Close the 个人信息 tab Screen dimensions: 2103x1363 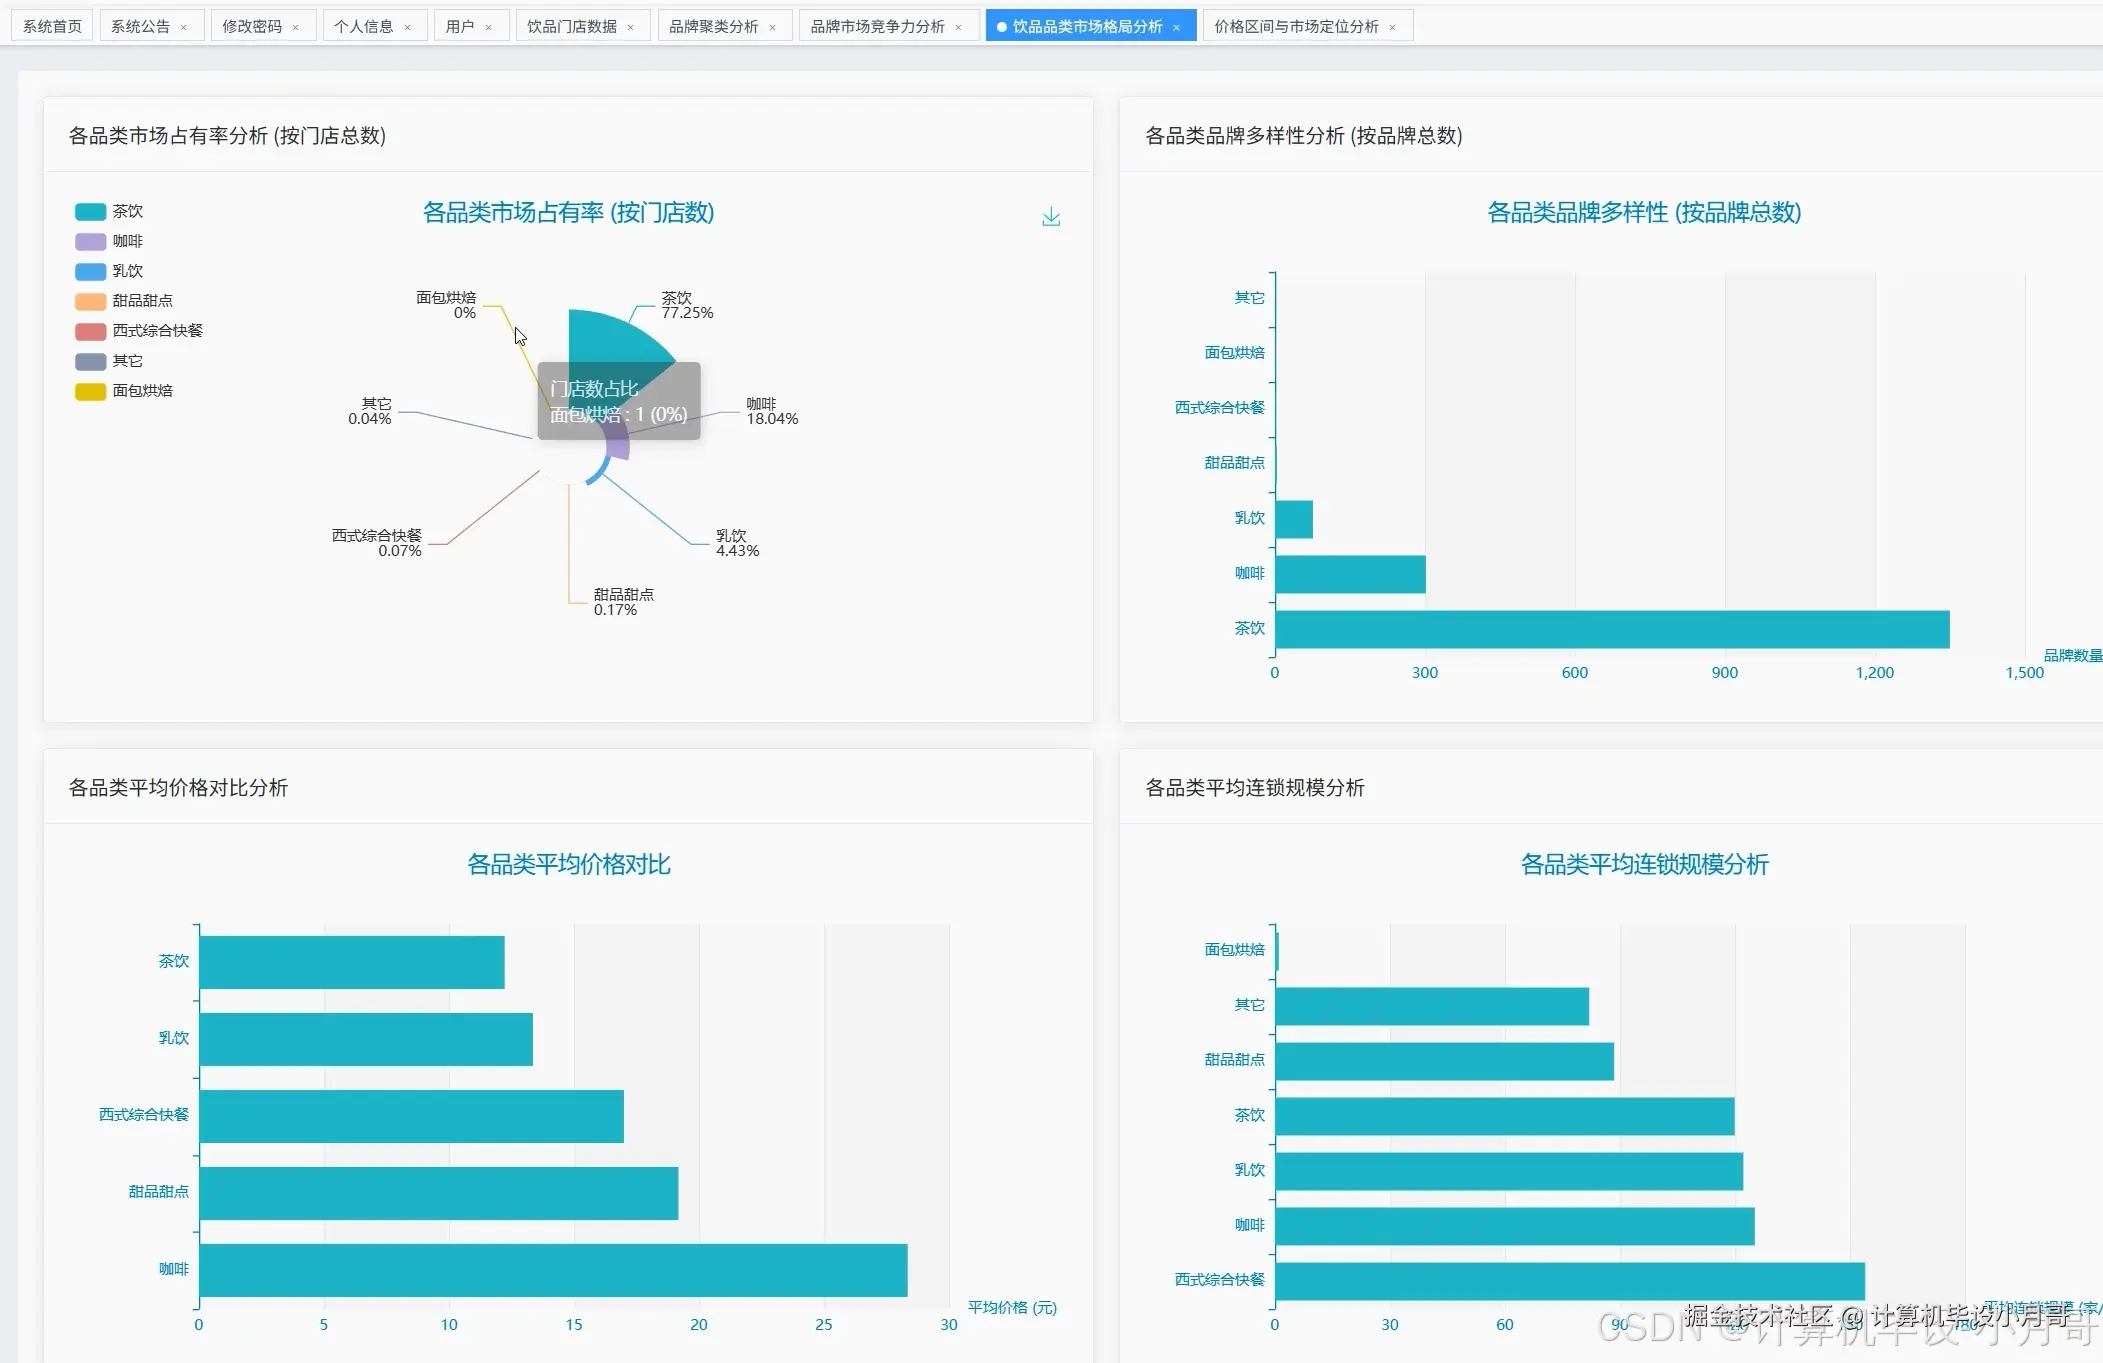pyautogui.click(x=408, y=28)
